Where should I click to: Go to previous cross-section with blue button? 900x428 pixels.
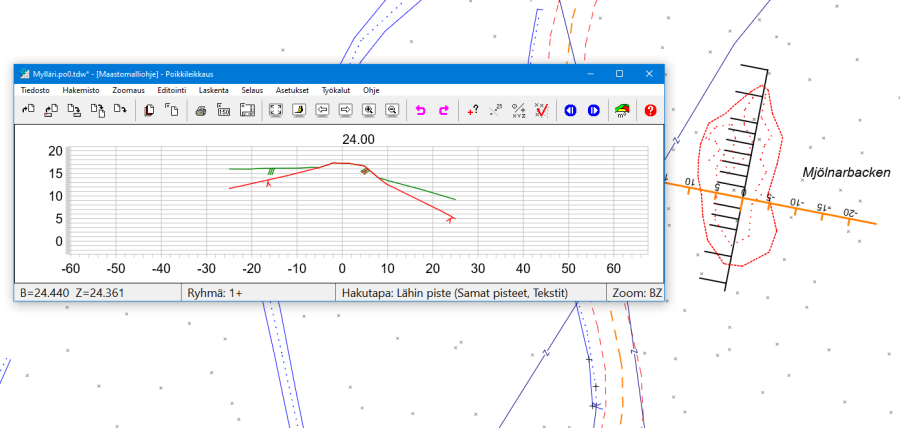[x=569, y=110]
